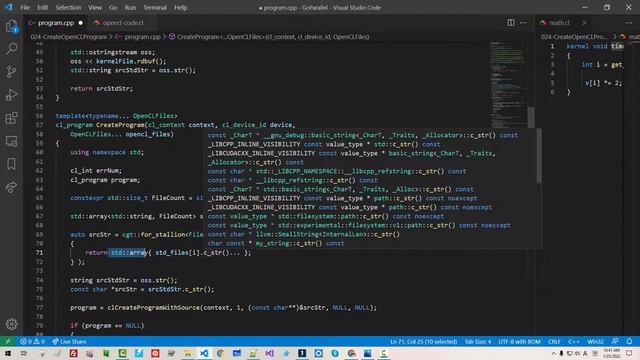Image resolution: width=640 pixels, height=360 pixels.
Task: Click 'cl_int errNum;' on line 62
Action: 96,170
